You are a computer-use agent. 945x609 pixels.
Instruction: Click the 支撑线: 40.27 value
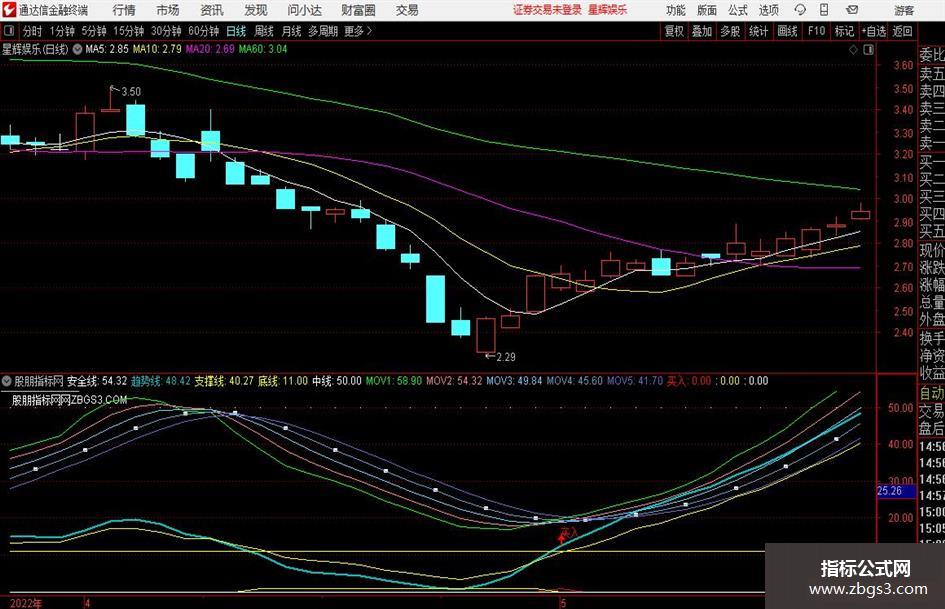point(224,381)
